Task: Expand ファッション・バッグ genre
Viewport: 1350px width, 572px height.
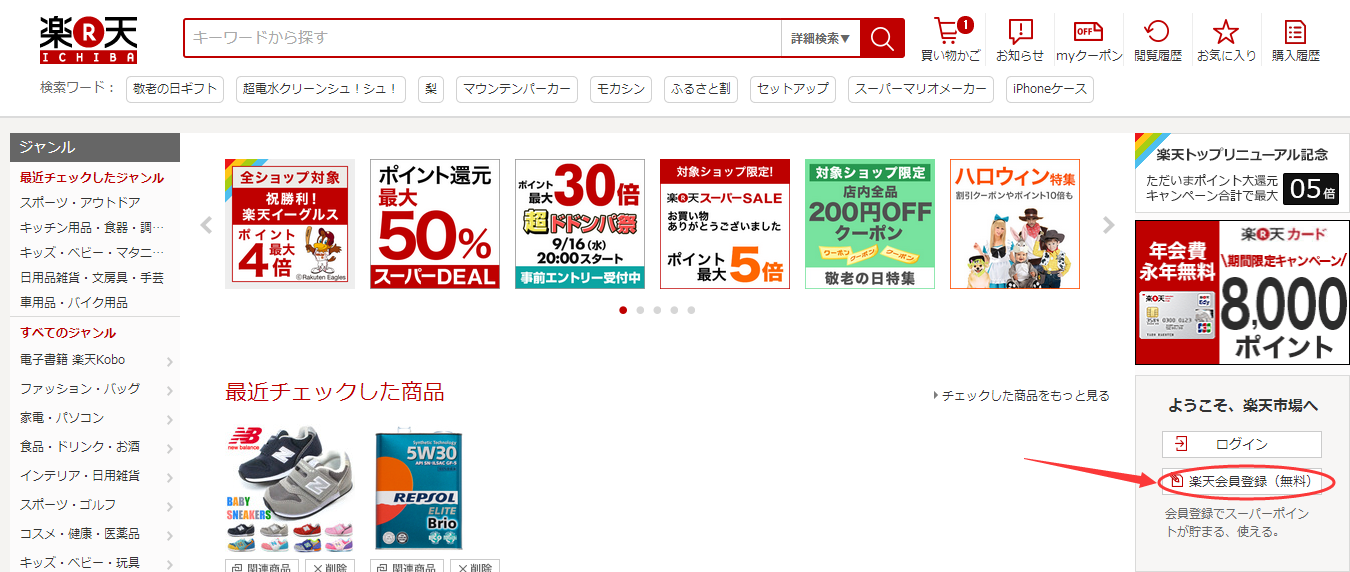Action: (x=95, y=389)
